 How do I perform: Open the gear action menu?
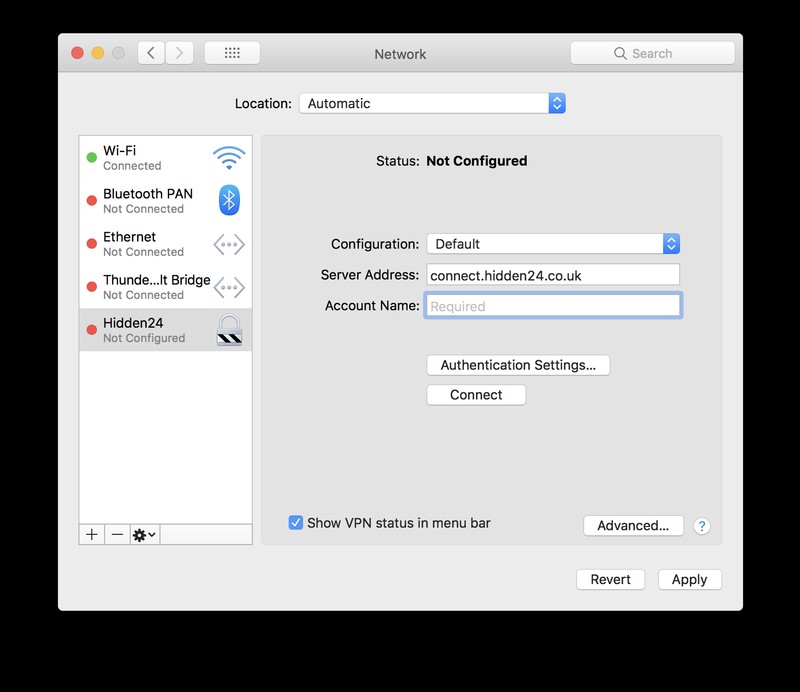[x=144, y=534]
